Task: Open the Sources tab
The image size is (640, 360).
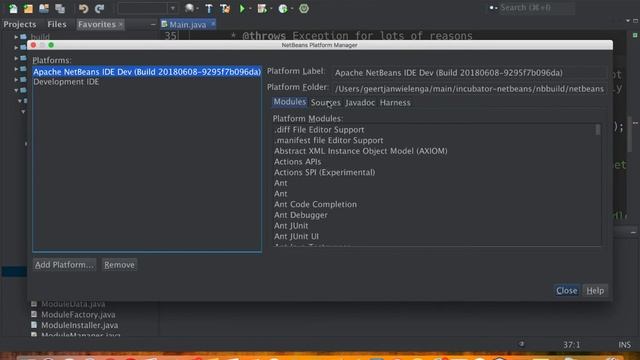Action: point(326,103)
